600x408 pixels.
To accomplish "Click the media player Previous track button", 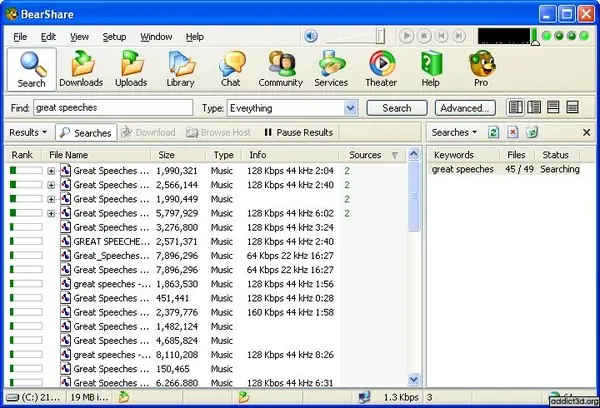I will coord(441,36).
